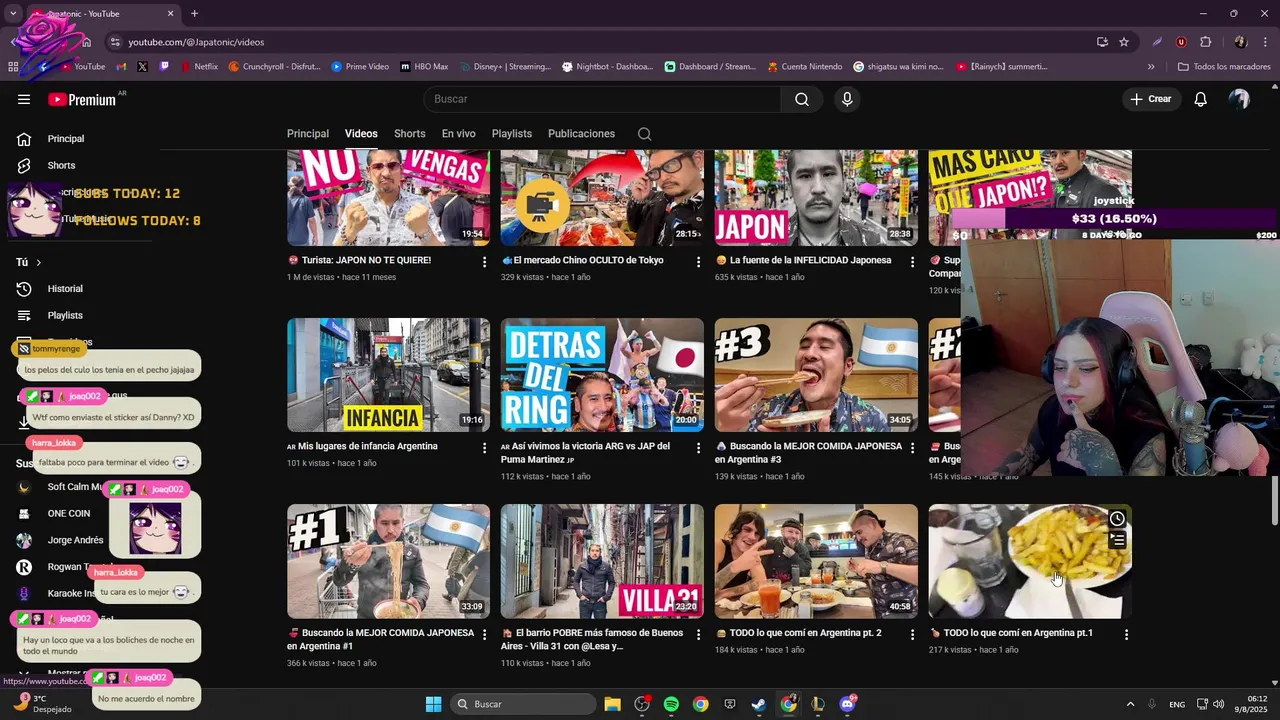
Task: Open options for Argentina pt. 2 video
Action: pyautogui.click(x=912, y=634)
